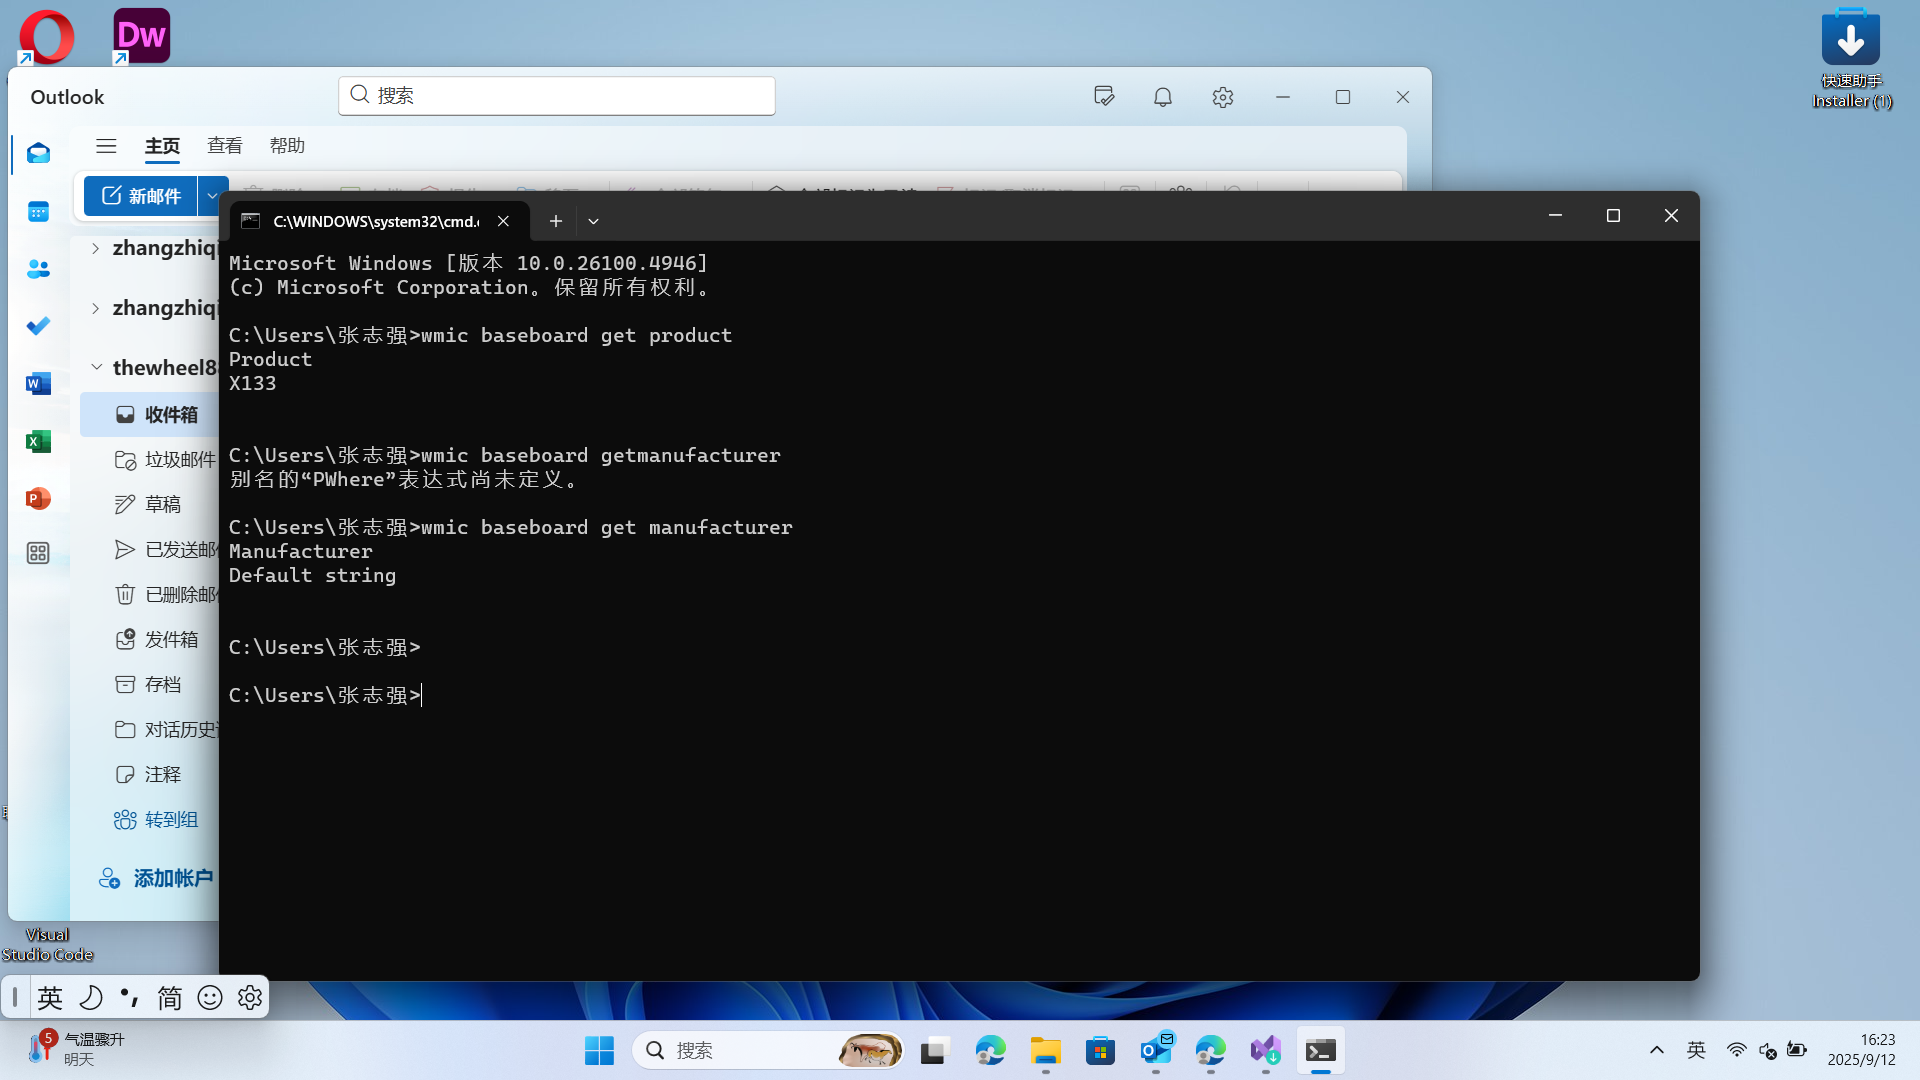Open the 帮助 ribbon tab
The image size is (1920, 1080).
tap(287, 146)
